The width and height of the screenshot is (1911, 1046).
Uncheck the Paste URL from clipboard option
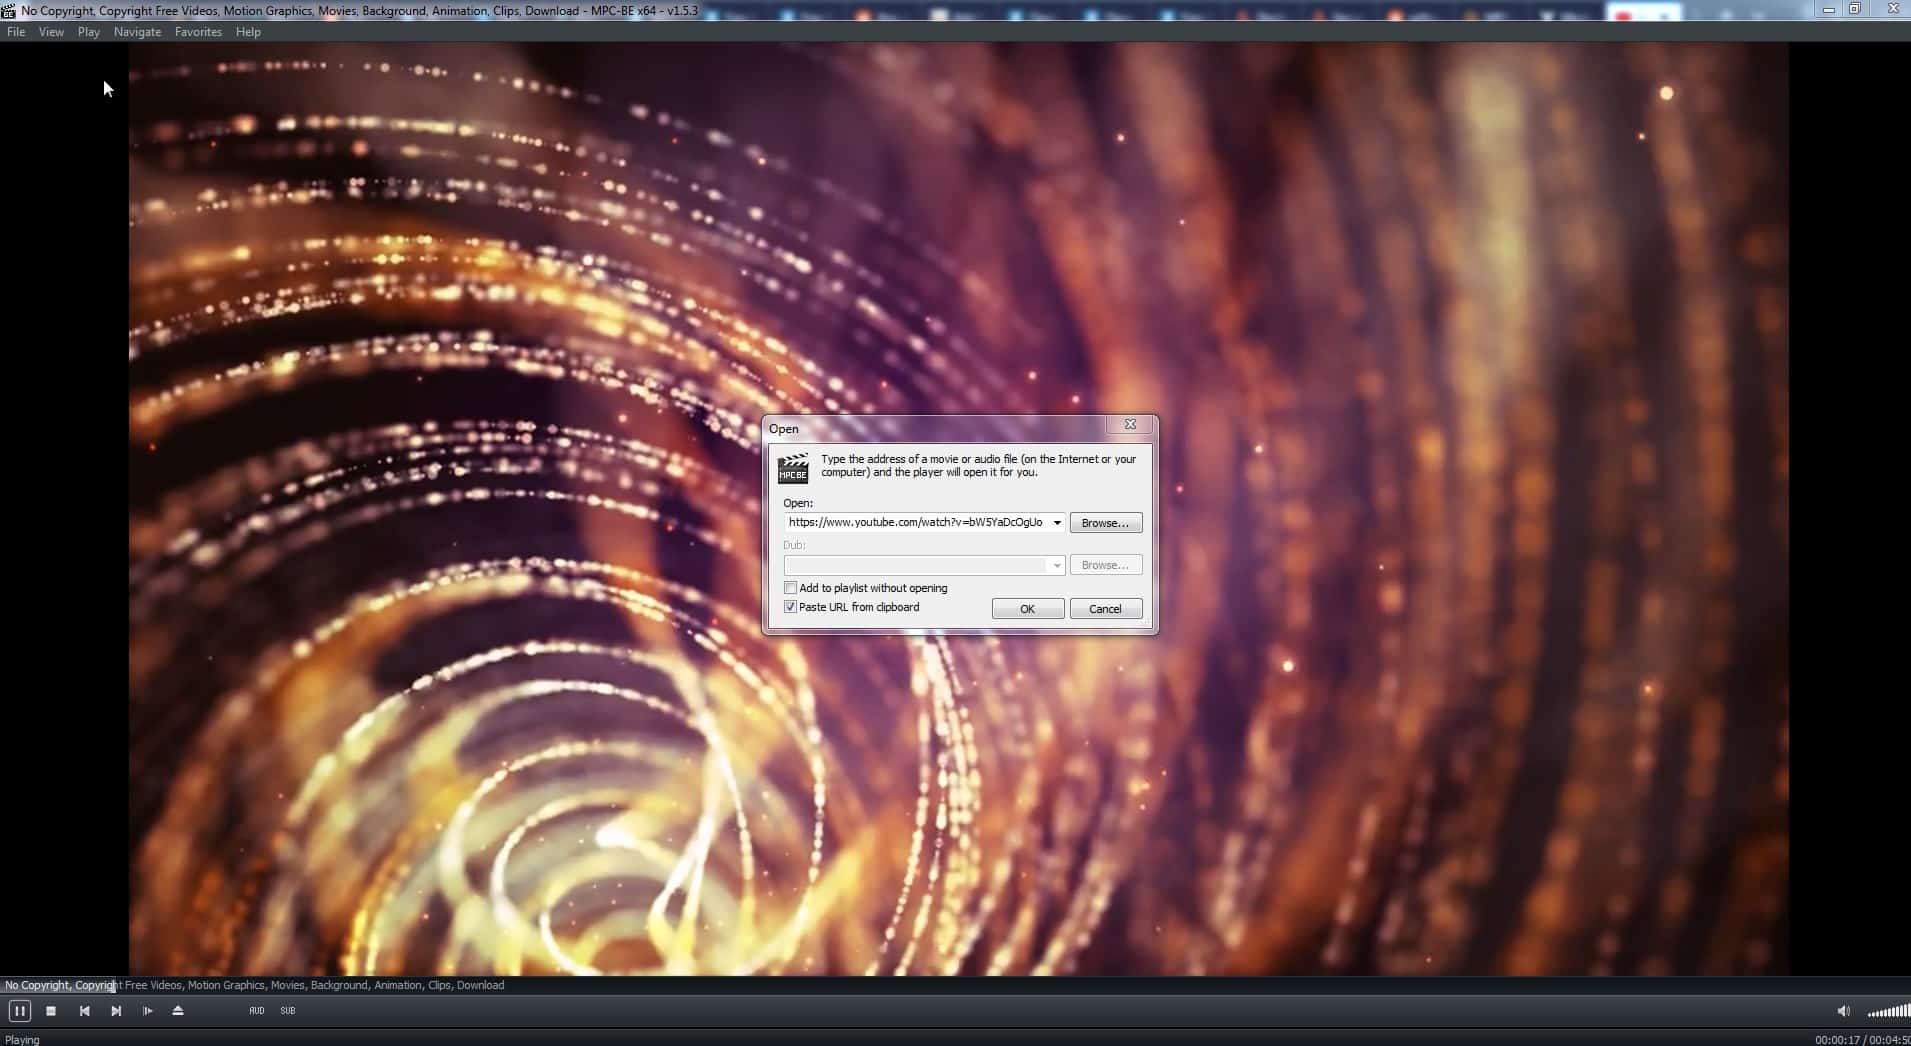tap(790, 607)
